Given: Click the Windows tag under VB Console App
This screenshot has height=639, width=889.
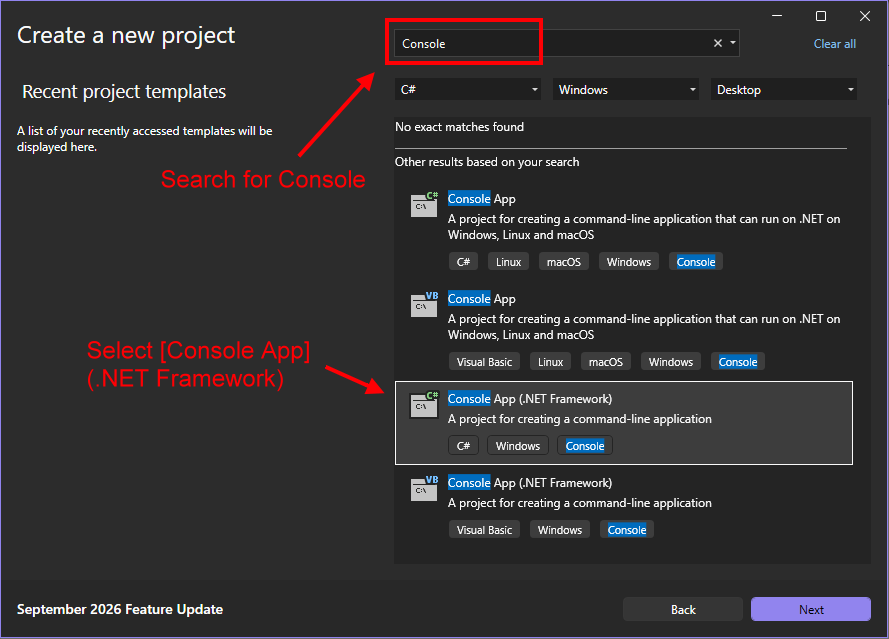Looking at the screenshot, I should (671, 362).
